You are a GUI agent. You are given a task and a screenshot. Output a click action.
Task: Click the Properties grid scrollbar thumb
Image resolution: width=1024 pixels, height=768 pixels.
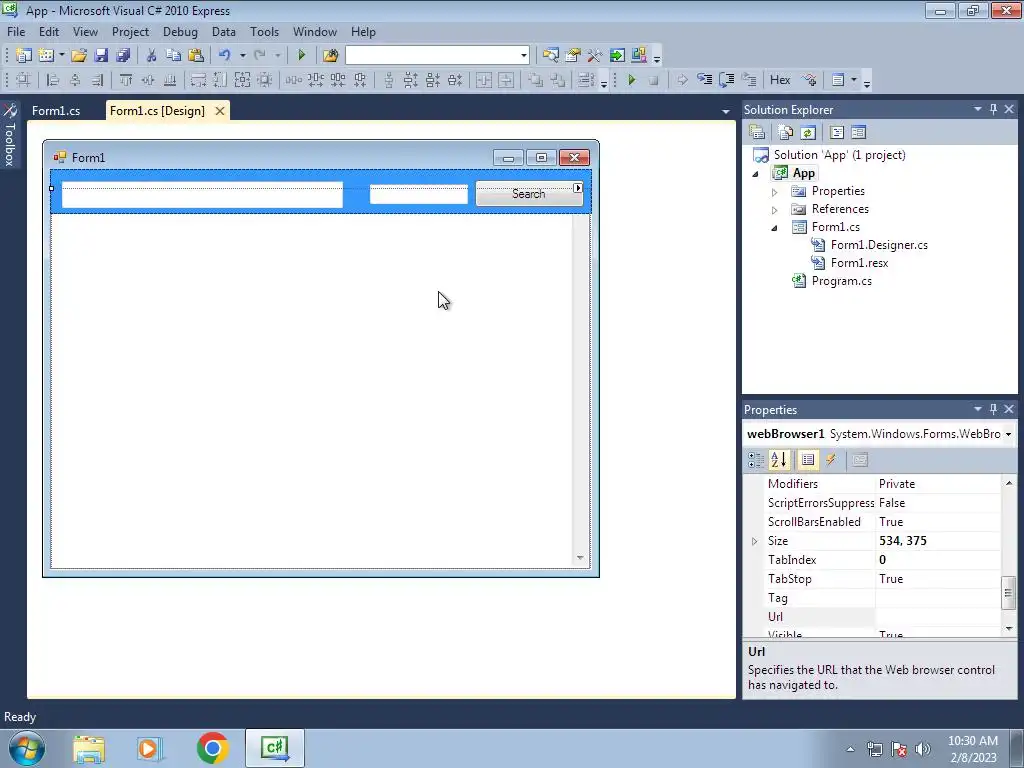coord(1008,593)
